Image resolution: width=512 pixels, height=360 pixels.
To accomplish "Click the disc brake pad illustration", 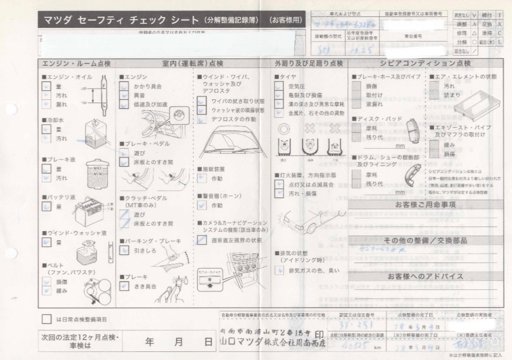I will tap(414, 131).
